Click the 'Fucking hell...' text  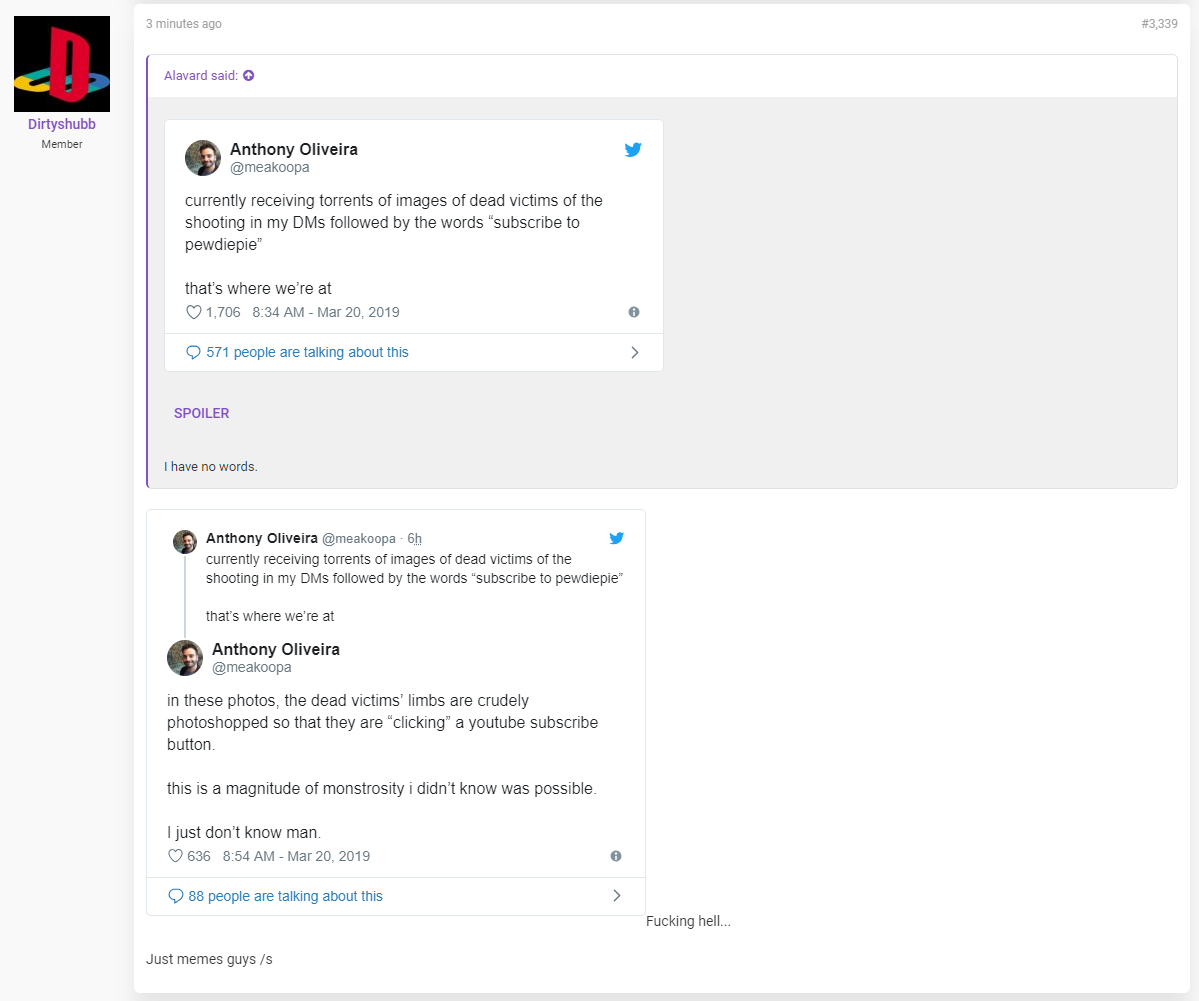[688, 921]
